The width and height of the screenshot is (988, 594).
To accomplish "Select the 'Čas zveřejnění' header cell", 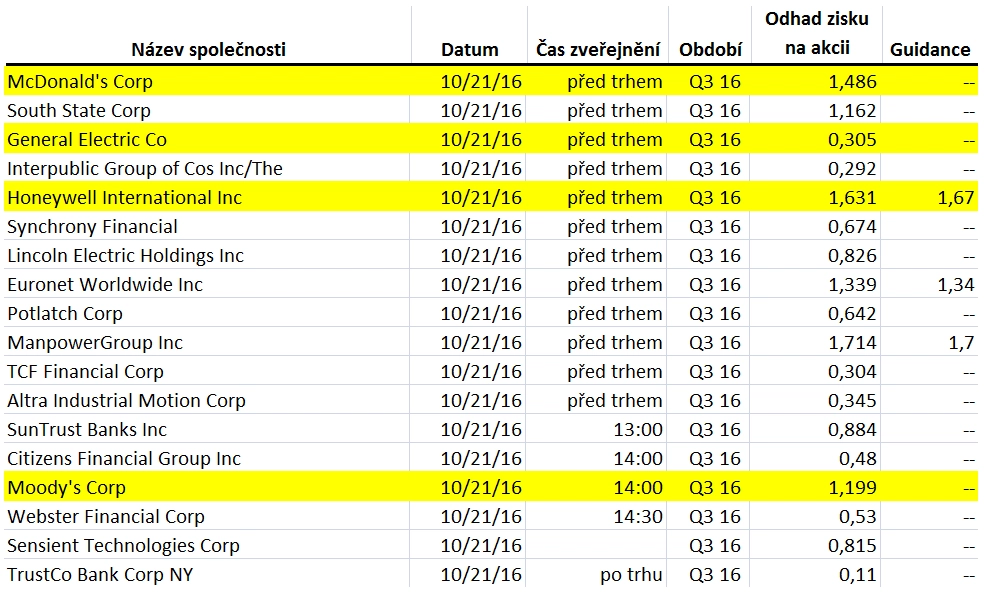I will (x=598, y=50).
